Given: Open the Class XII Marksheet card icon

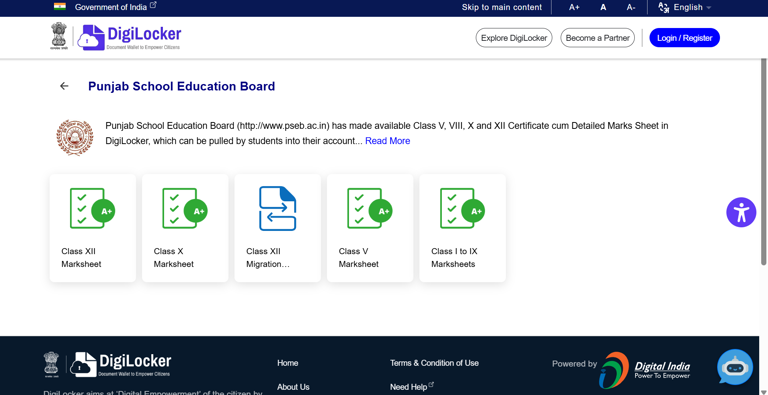Looking at the screenshot, I should [x=93, y=208].
